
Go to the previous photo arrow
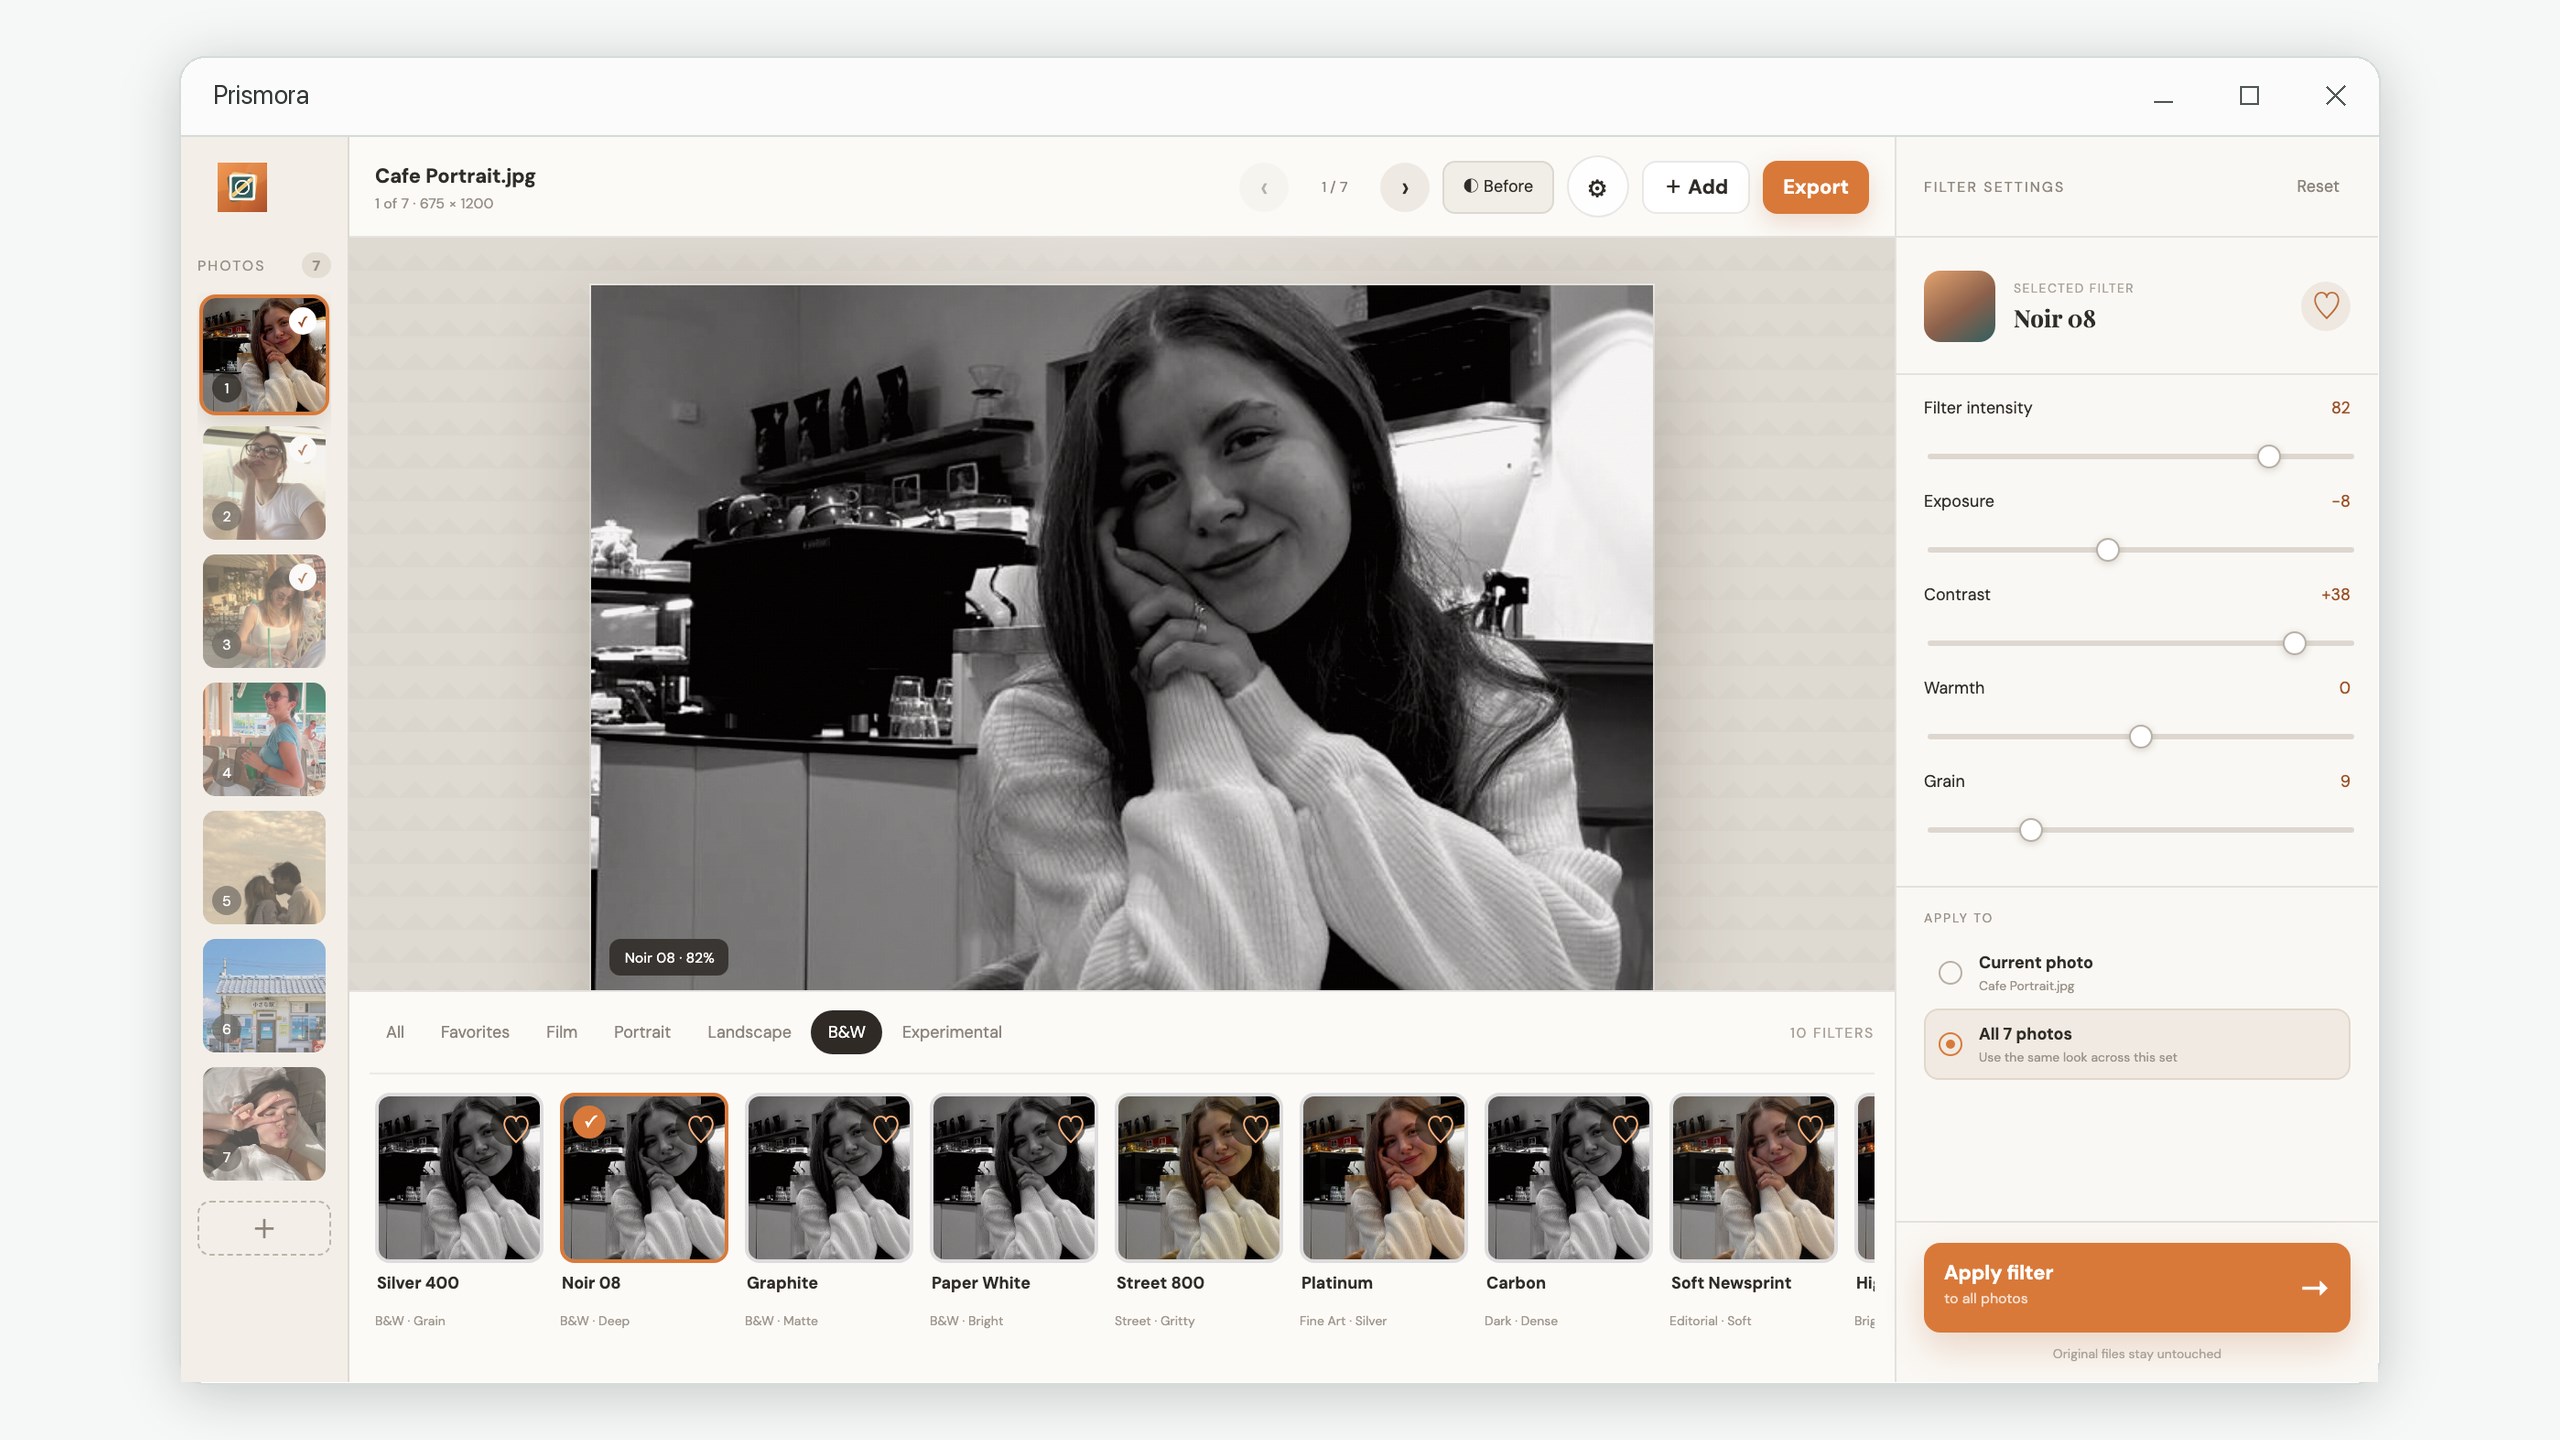[x=1264, y=187]
